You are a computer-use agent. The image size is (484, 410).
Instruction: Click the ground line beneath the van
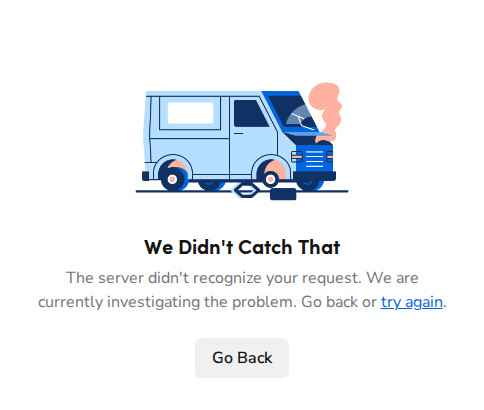(x=242, y=191)
